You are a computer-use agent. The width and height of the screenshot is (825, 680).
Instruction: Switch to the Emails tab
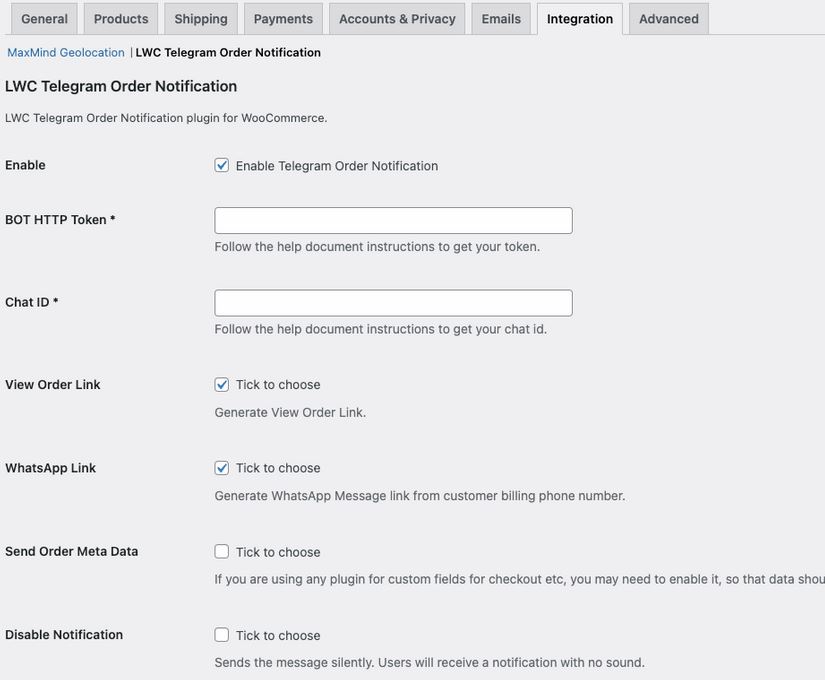coord(501,19)
